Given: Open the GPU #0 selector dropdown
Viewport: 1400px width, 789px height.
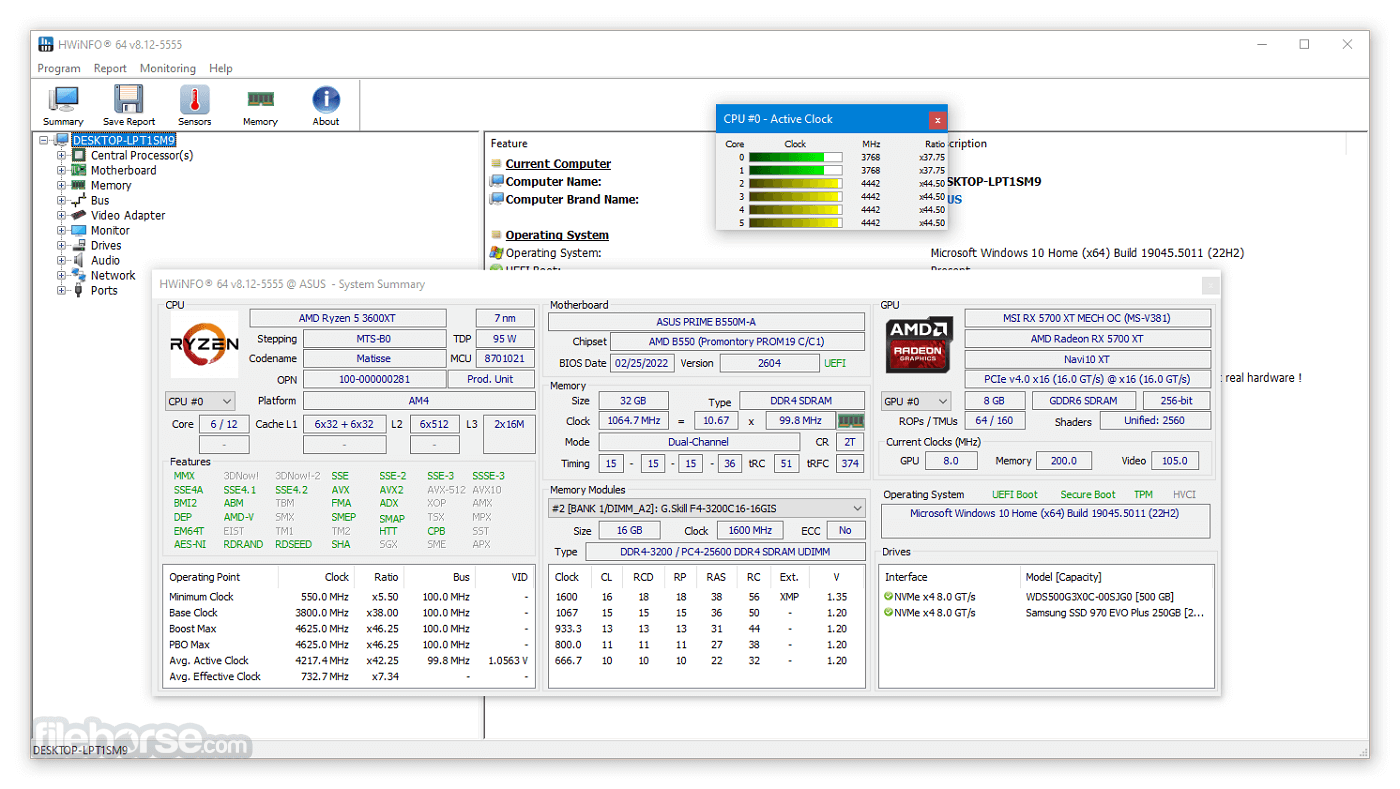Looking at the screenshot, I should pyautogui.click(x=916, y=401).
